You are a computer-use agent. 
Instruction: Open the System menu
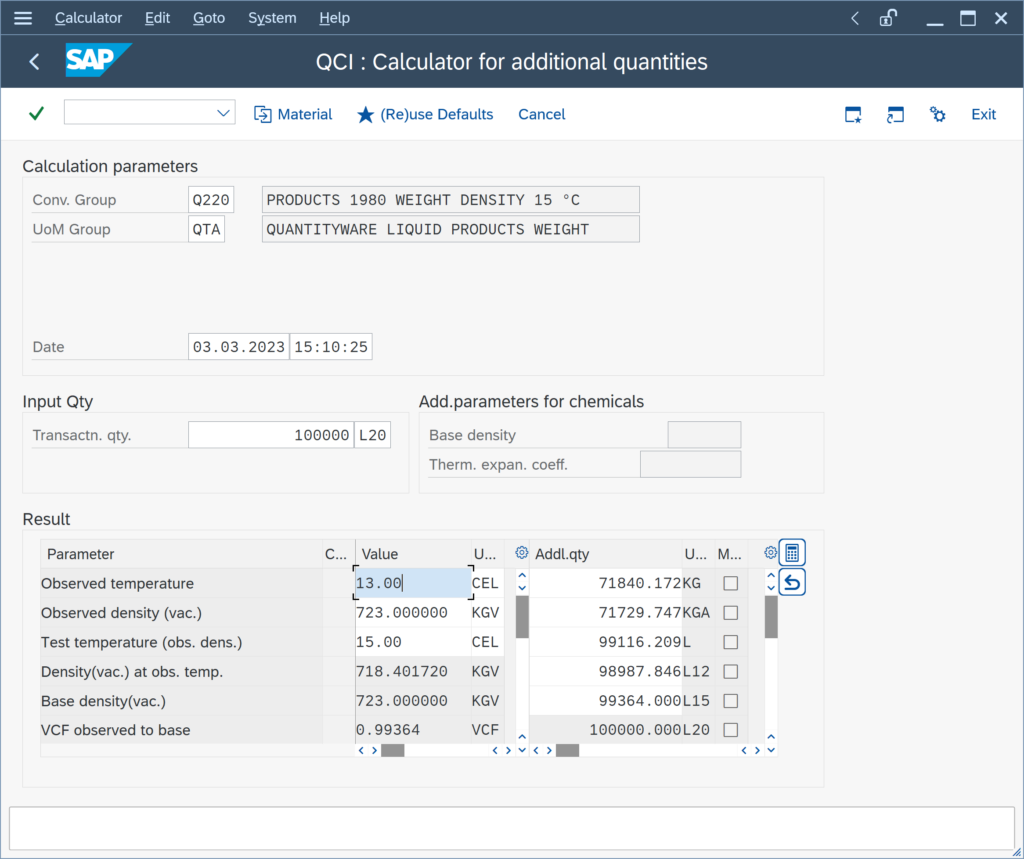click(x=272, y=18)
